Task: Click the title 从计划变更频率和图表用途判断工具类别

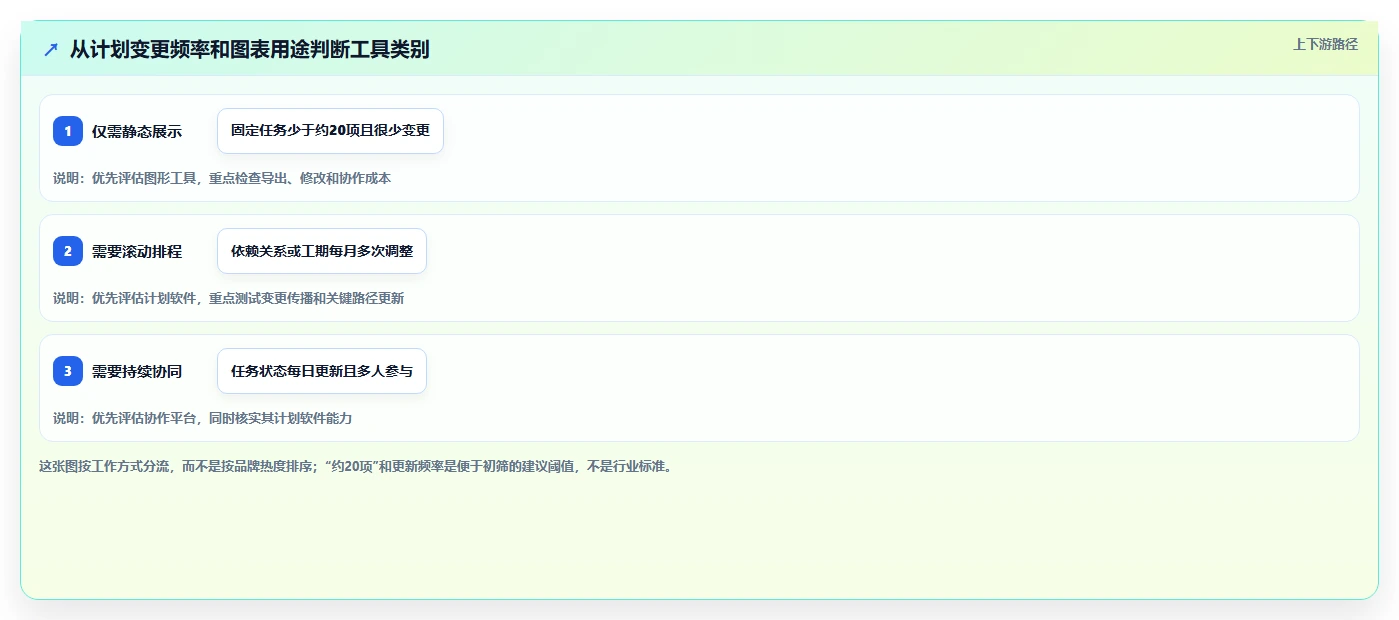Action: [x=249, y=49]
